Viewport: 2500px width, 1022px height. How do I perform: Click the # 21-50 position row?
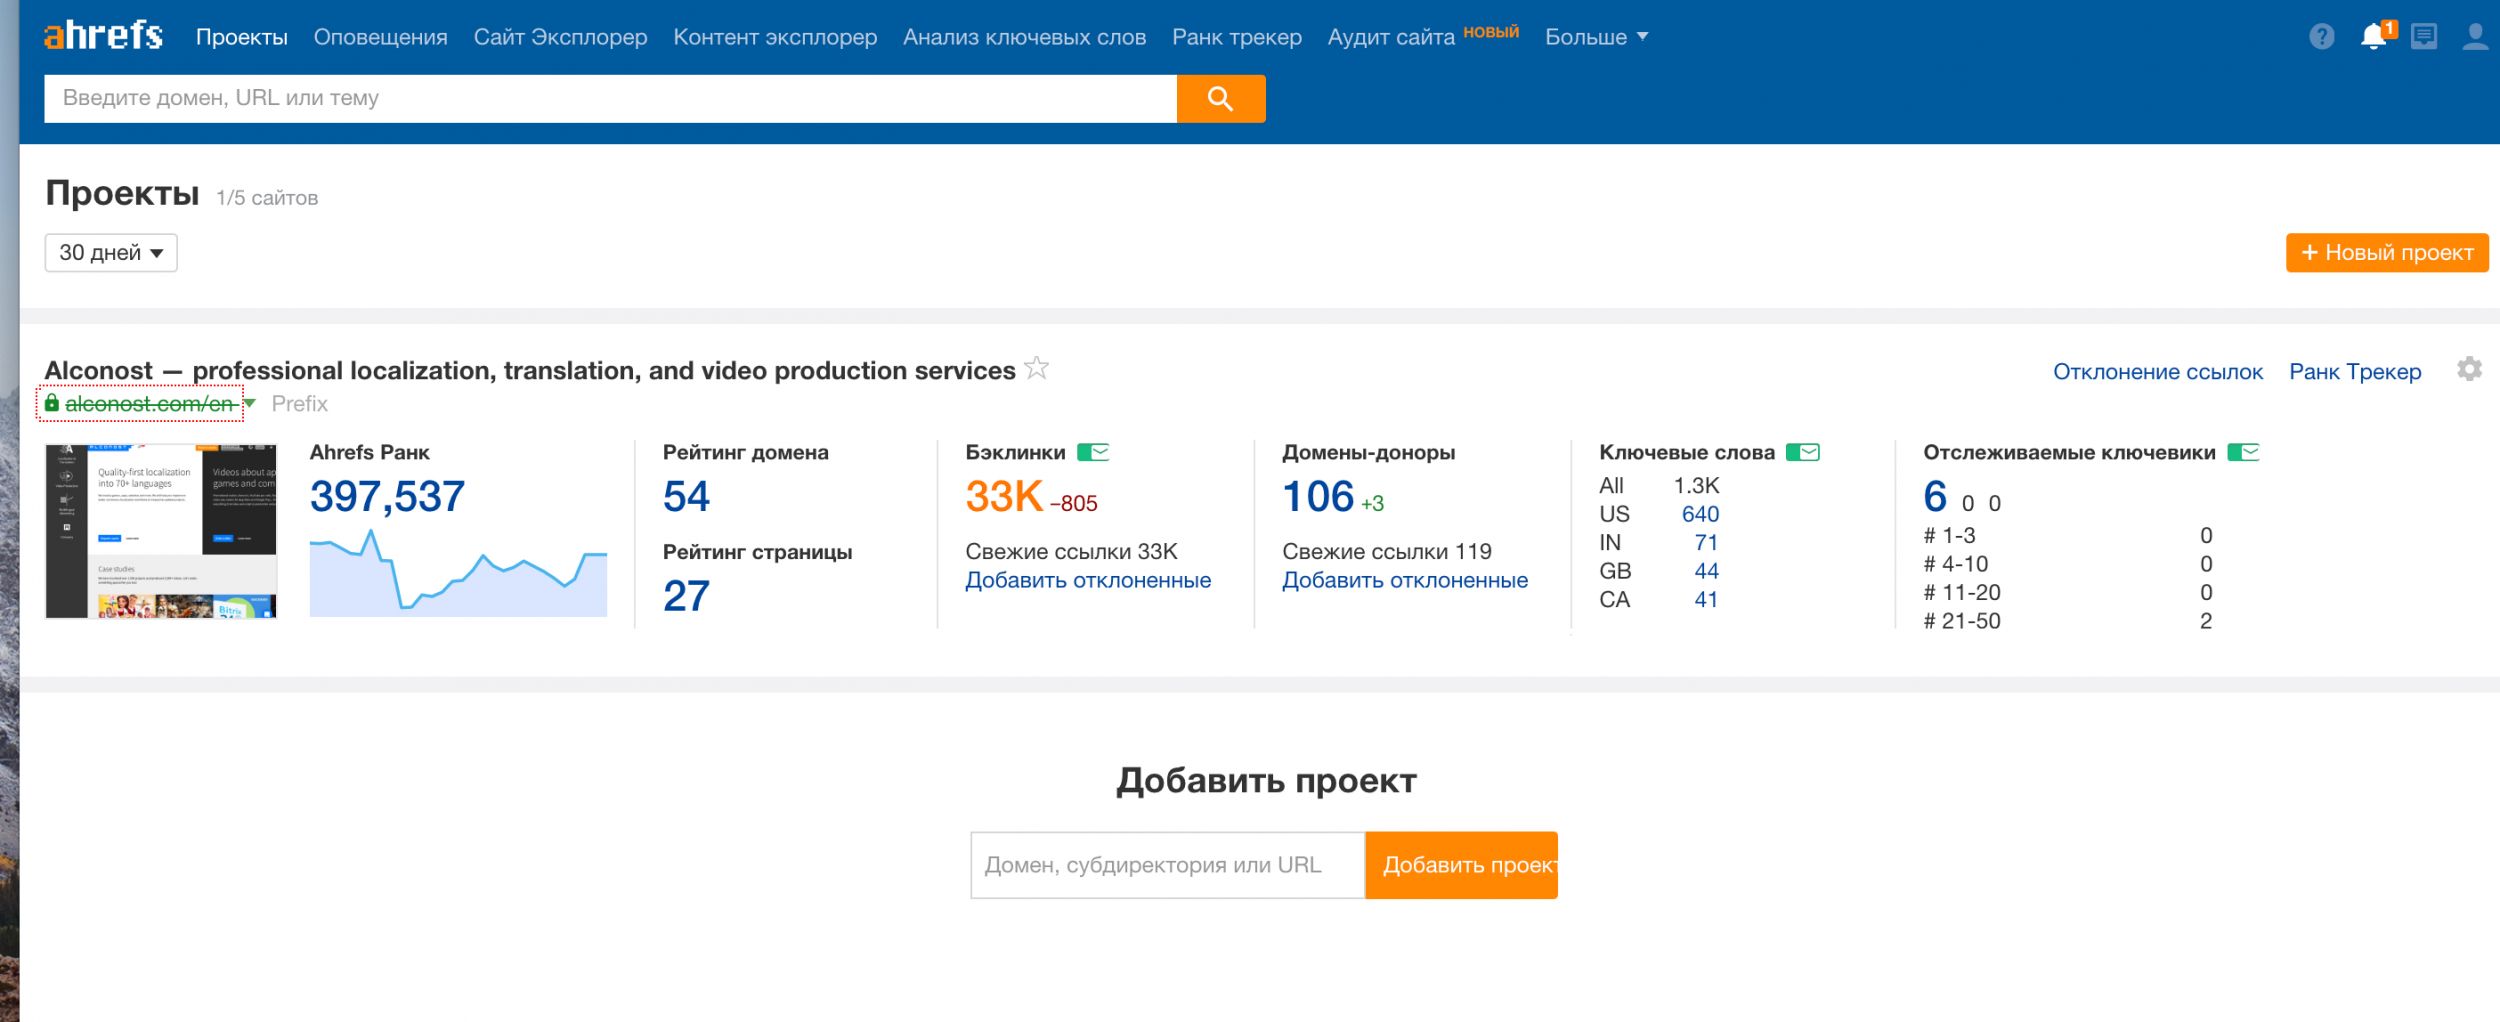point(2067,621)
